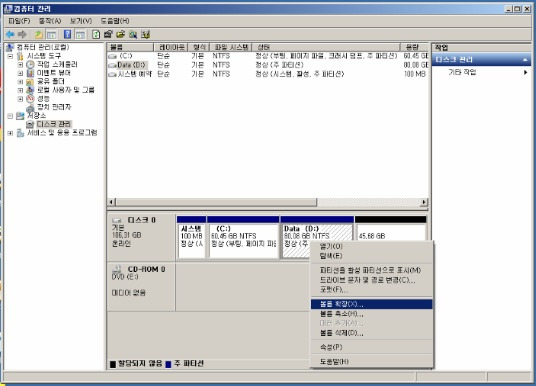
Task: Click volume list scrollbar right arrow
Action: pyautogui.click(x=424, y=202)
